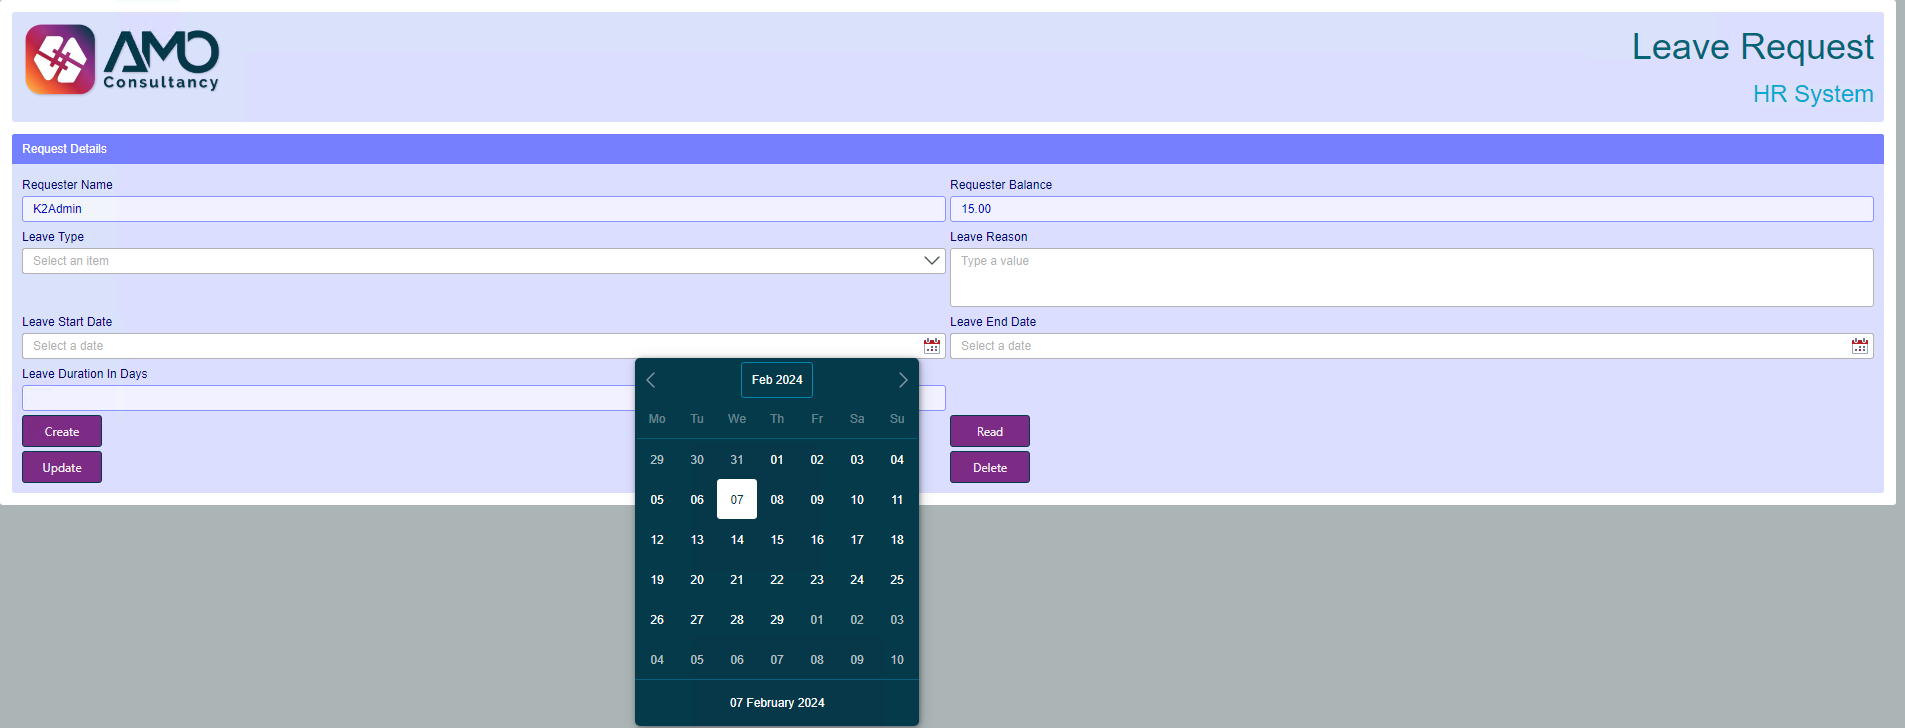Select February 12 in the calendar
1905x728 pixels.
click(657, 540)
